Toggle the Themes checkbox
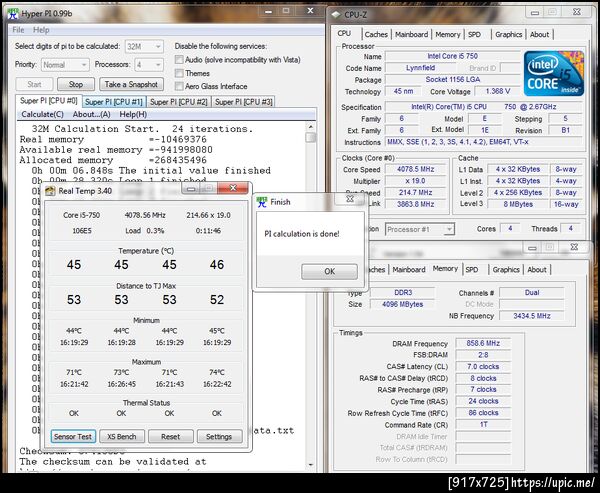The image size is (600, 493). [179, 73]
